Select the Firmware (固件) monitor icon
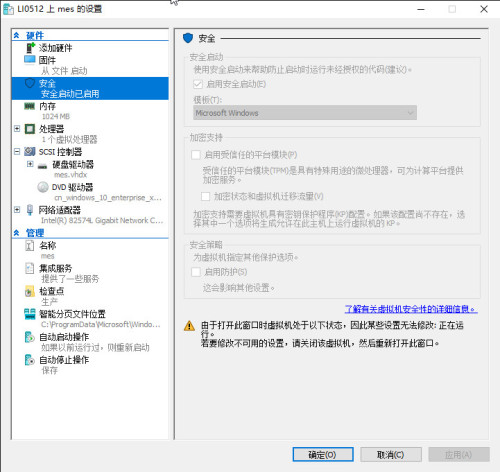500x472 pixels. point(30,60)
